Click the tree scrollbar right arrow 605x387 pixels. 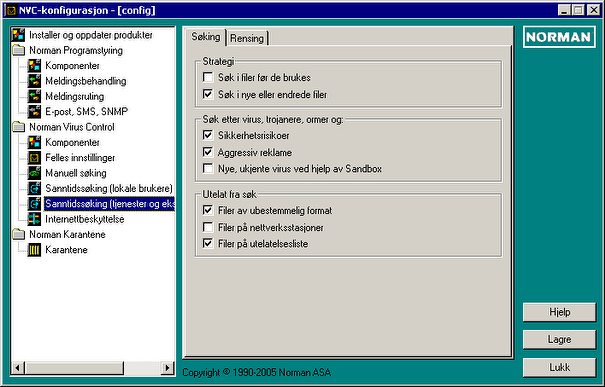(x=167, y=368)
